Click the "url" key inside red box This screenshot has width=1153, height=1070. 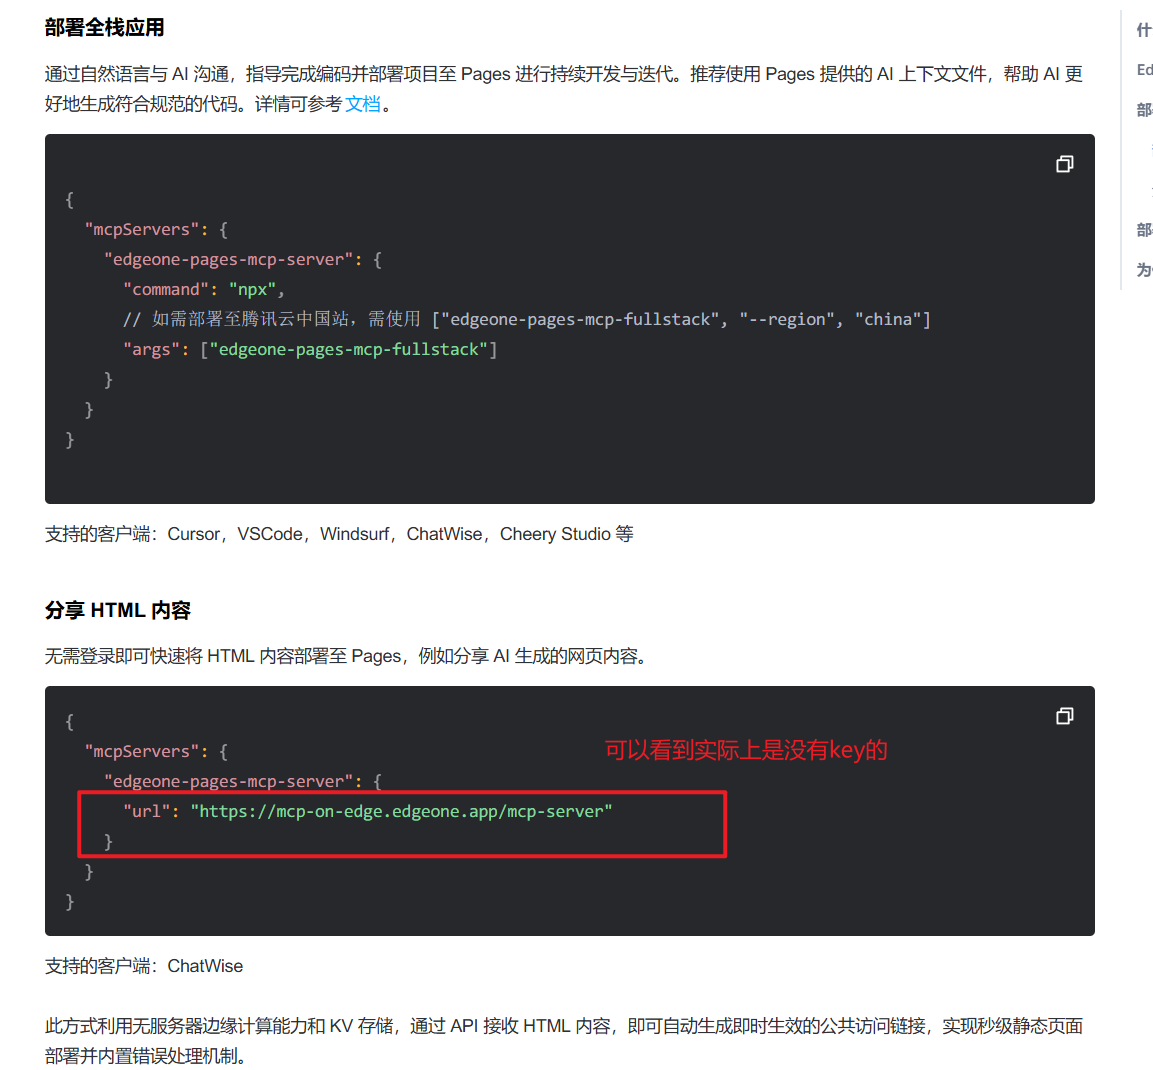[146, 811]
